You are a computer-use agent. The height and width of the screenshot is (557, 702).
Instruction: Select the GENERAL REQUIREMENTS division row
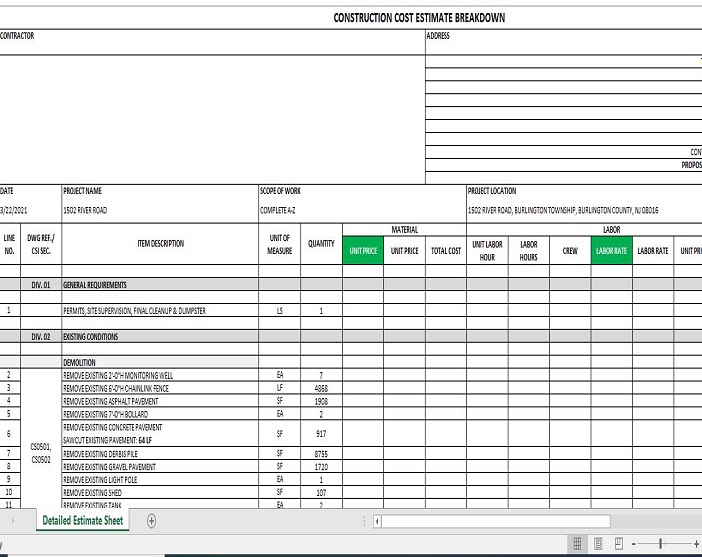[160, 285]
